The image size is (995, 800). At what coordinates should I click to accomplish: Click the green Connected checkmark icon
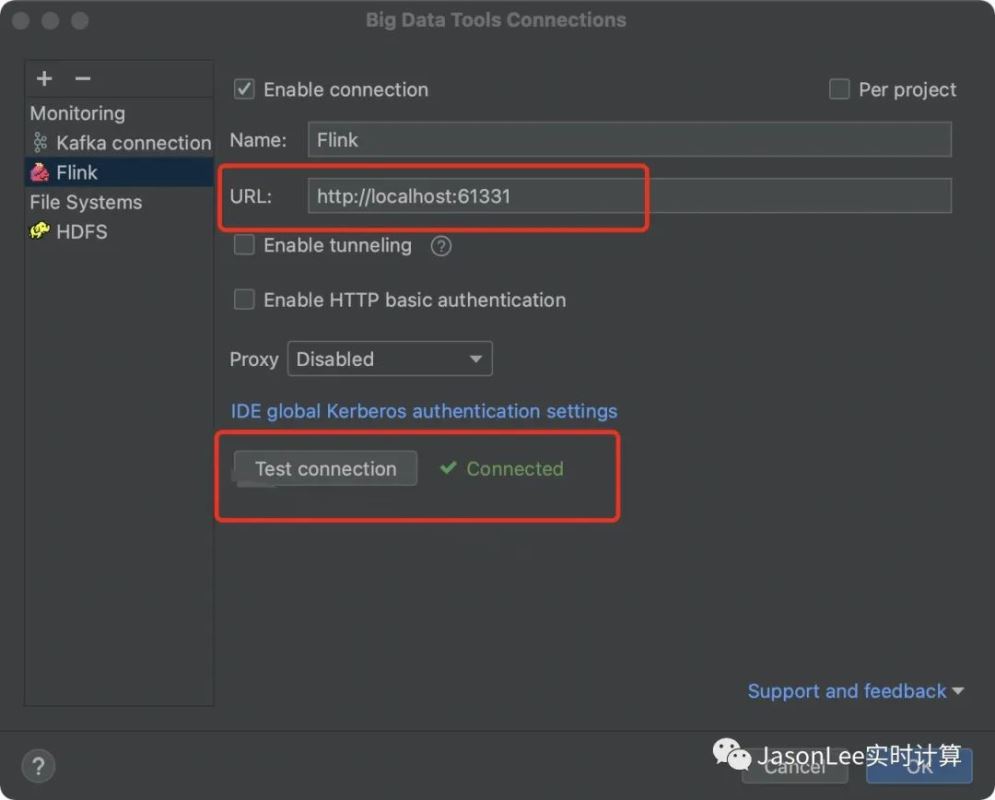coord(448,468)
